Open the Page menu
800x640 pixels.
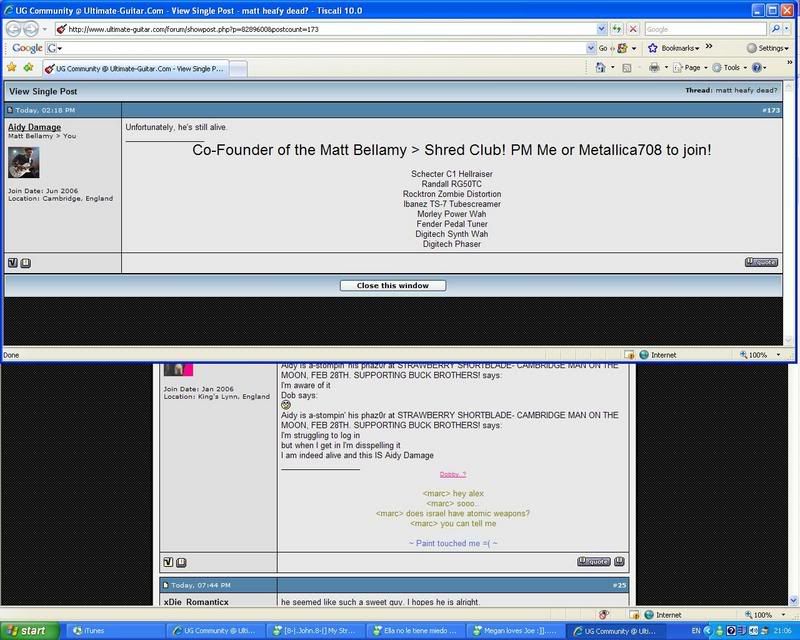[690, 67]
